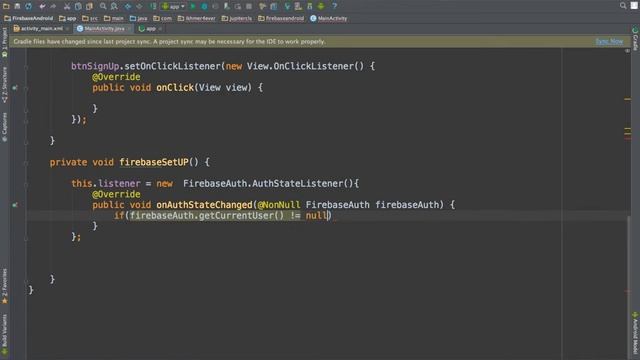Click the yellow warning marker in error stripe
Viewport: 640px width, 360px height.
tap(627, 99)
